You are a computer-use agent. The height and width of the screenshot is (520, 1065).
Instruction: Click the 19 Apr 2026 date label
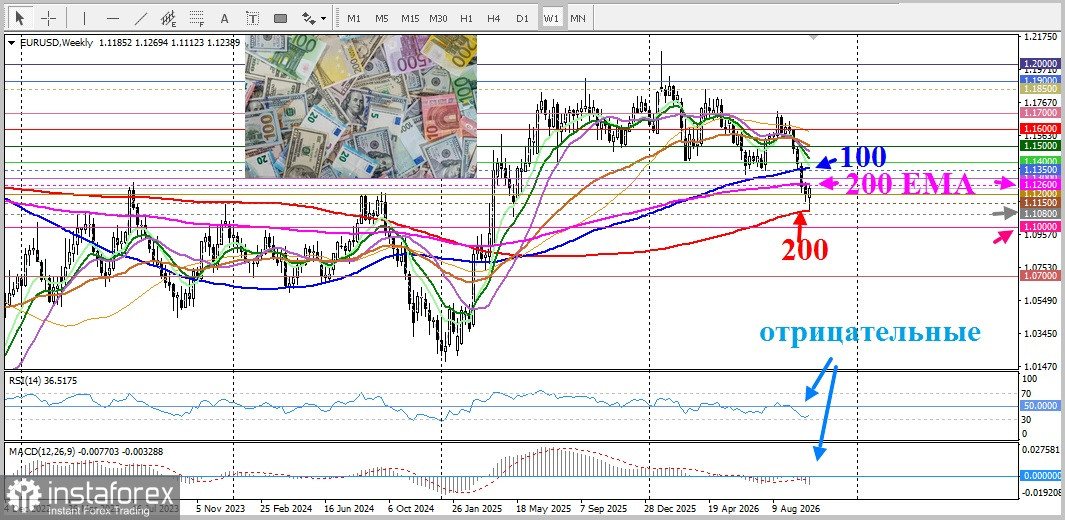pyautogui.click(x=734, y=508)
